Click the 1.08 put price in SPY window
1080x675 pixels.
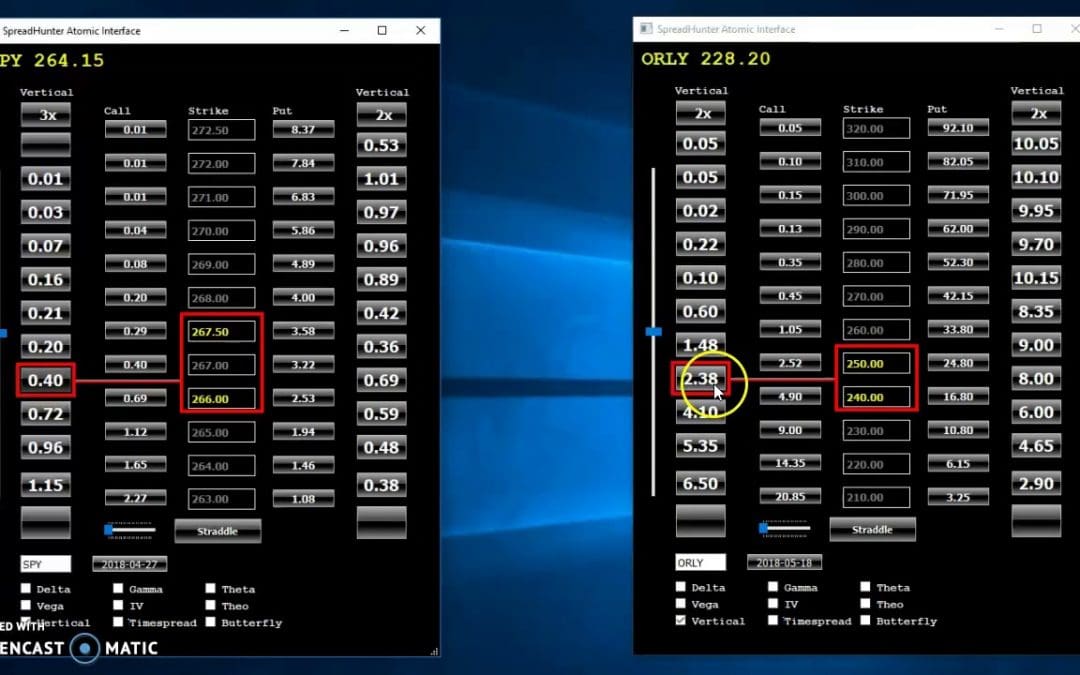pyautogui.click(x=303, y=498)
